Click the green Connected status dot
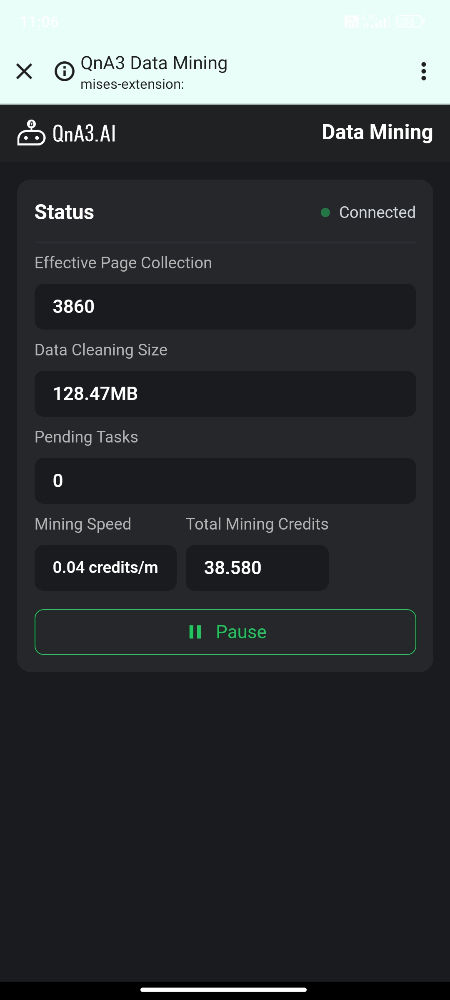Viewport: 450px width, 1000px height. click(325, 212)
